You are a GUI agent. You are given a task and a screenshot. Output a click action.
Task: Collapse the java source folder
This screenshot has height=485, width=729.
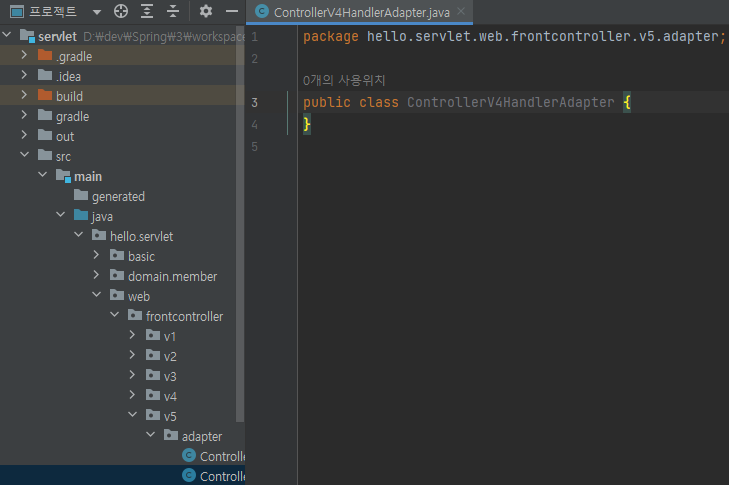[60, 215]
